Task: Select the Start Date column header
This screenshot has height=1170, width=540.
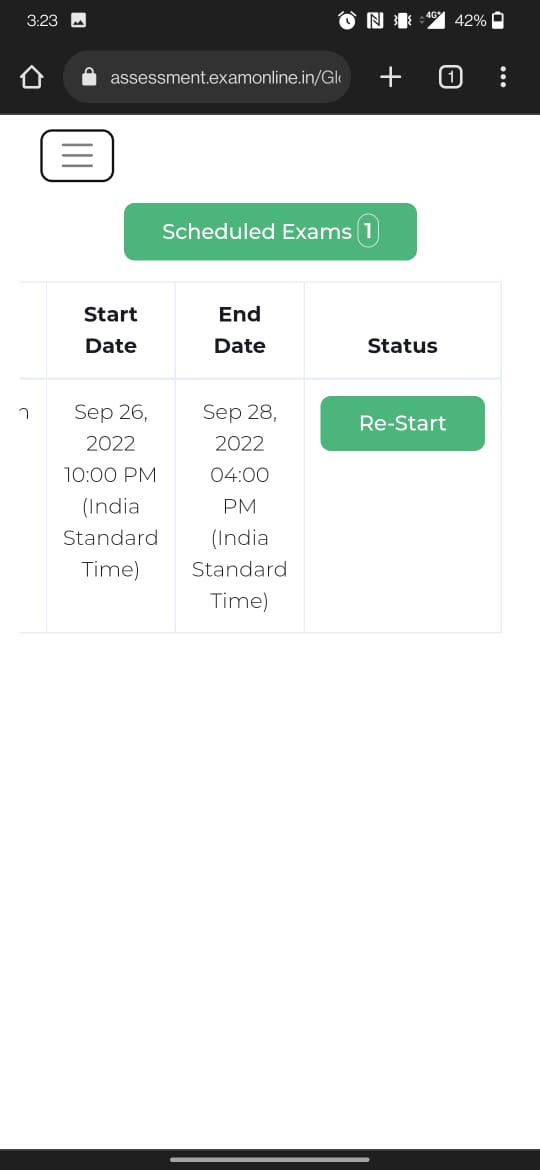Action: click(x=110, y=330)
